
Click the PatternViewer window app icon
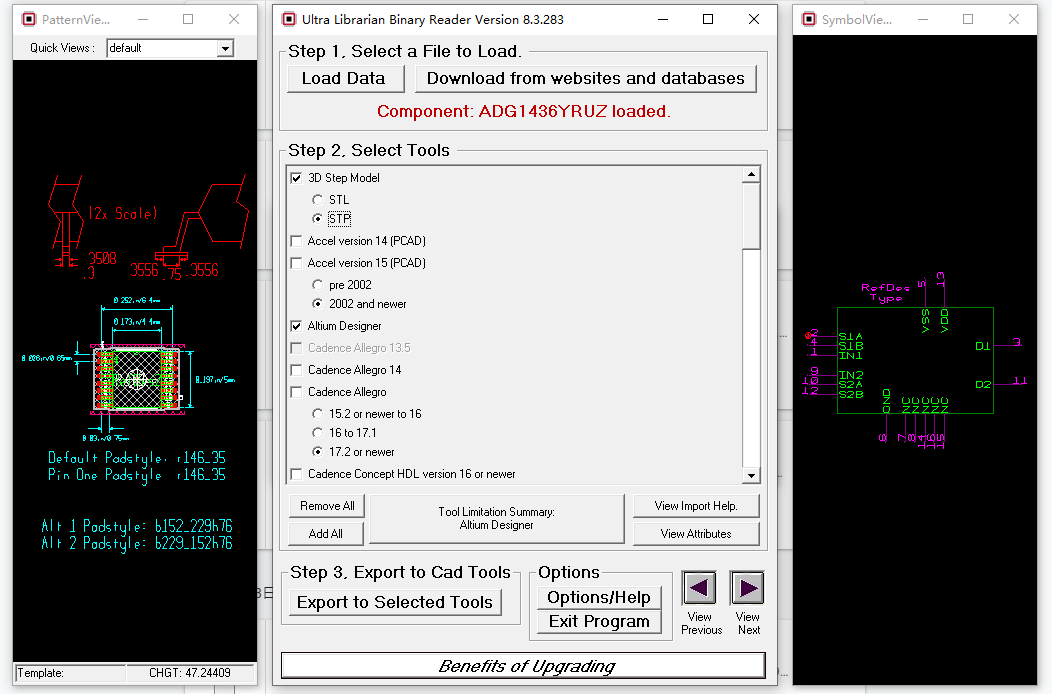[29, 19]
